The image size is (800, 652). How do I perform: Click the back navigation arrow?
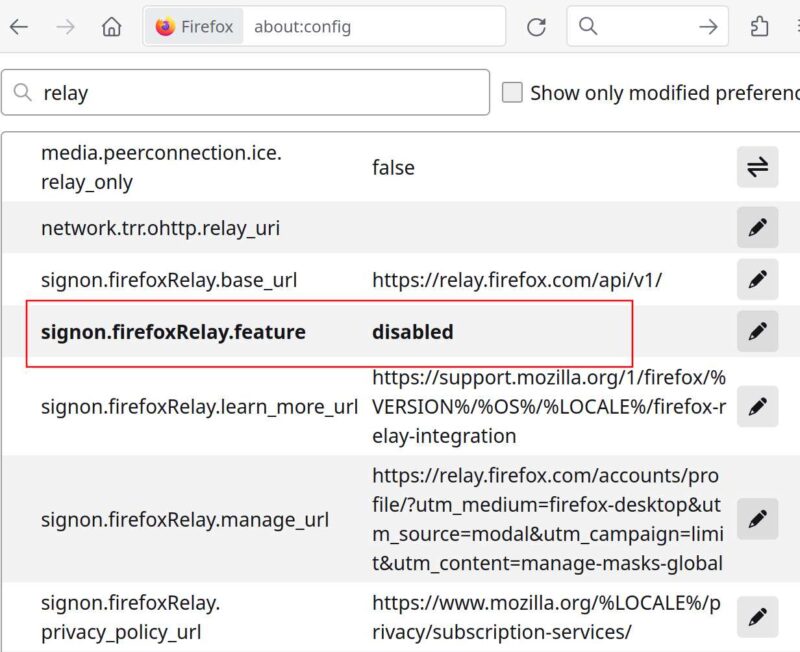(19, 27)
